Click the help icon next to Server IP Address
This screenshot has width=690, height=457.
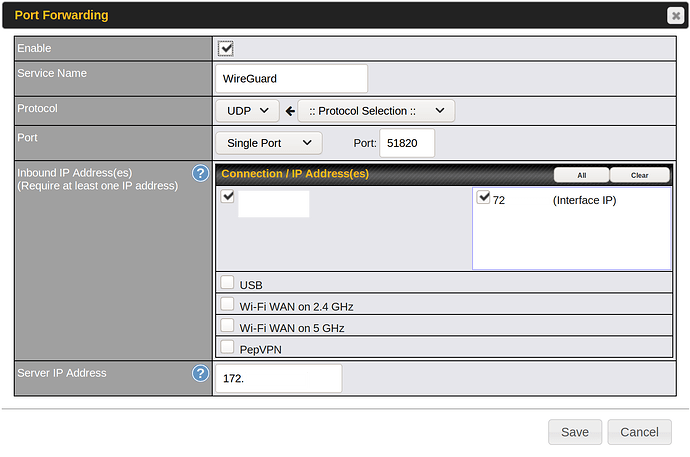click(x=200, y=373)
